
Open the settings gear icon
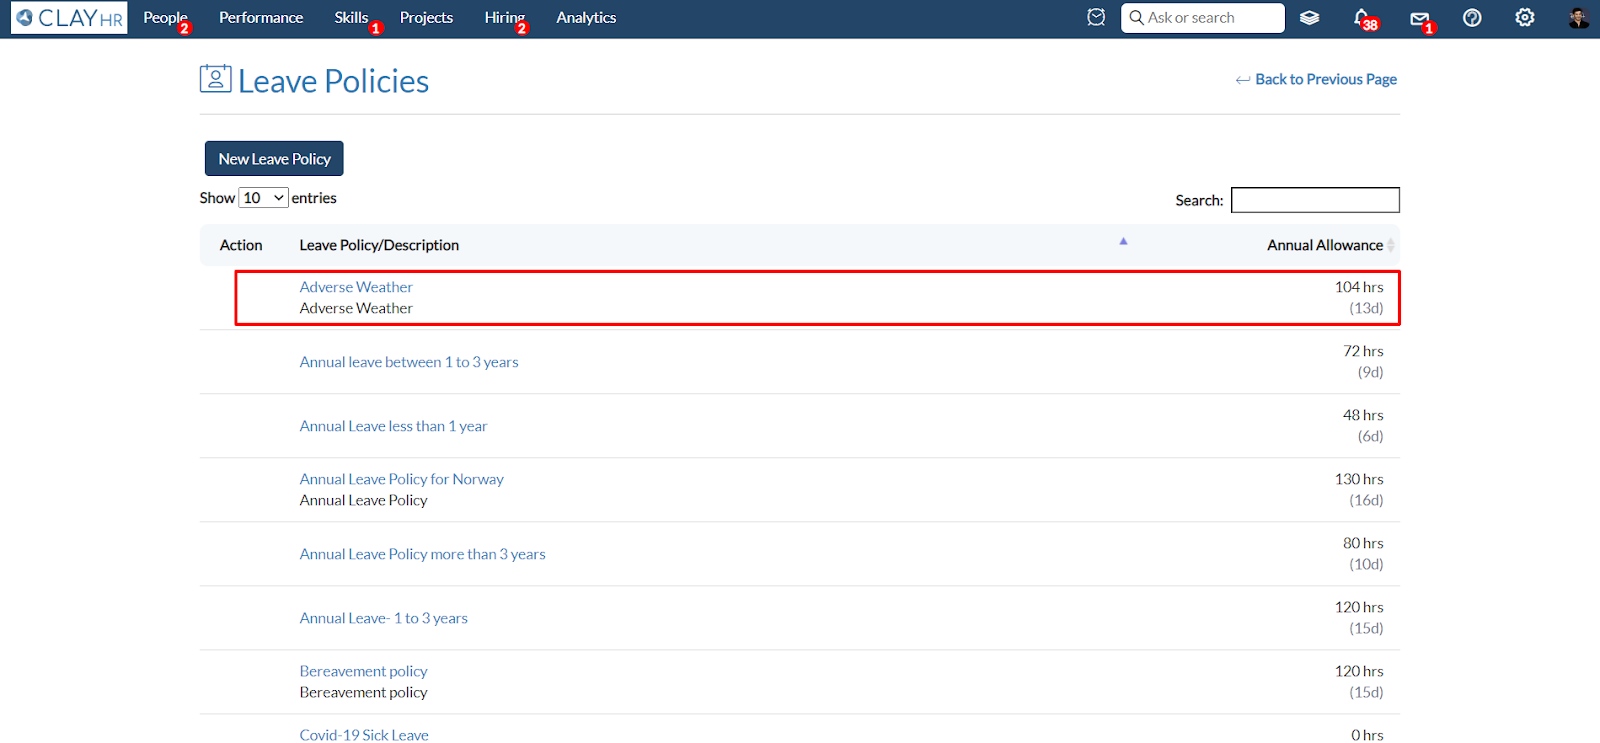[1525, 18]
